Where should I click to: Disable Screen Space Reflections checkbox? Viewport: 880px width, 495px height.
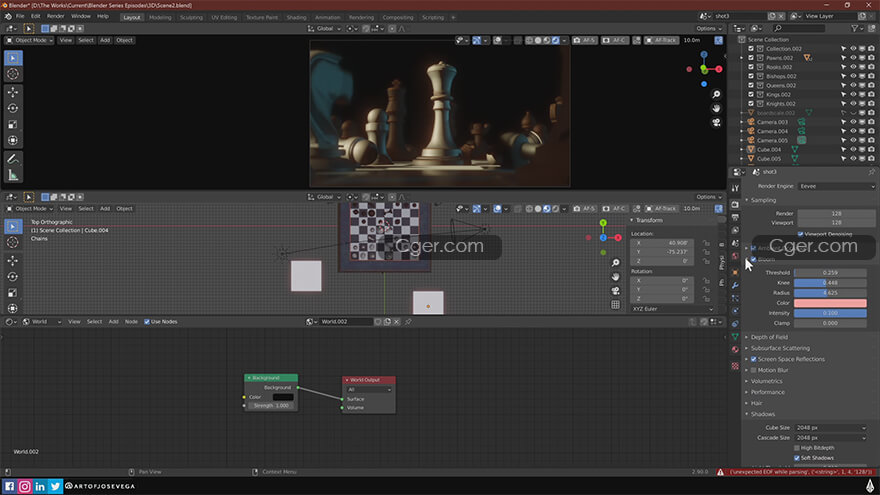[x=754, y=359]
